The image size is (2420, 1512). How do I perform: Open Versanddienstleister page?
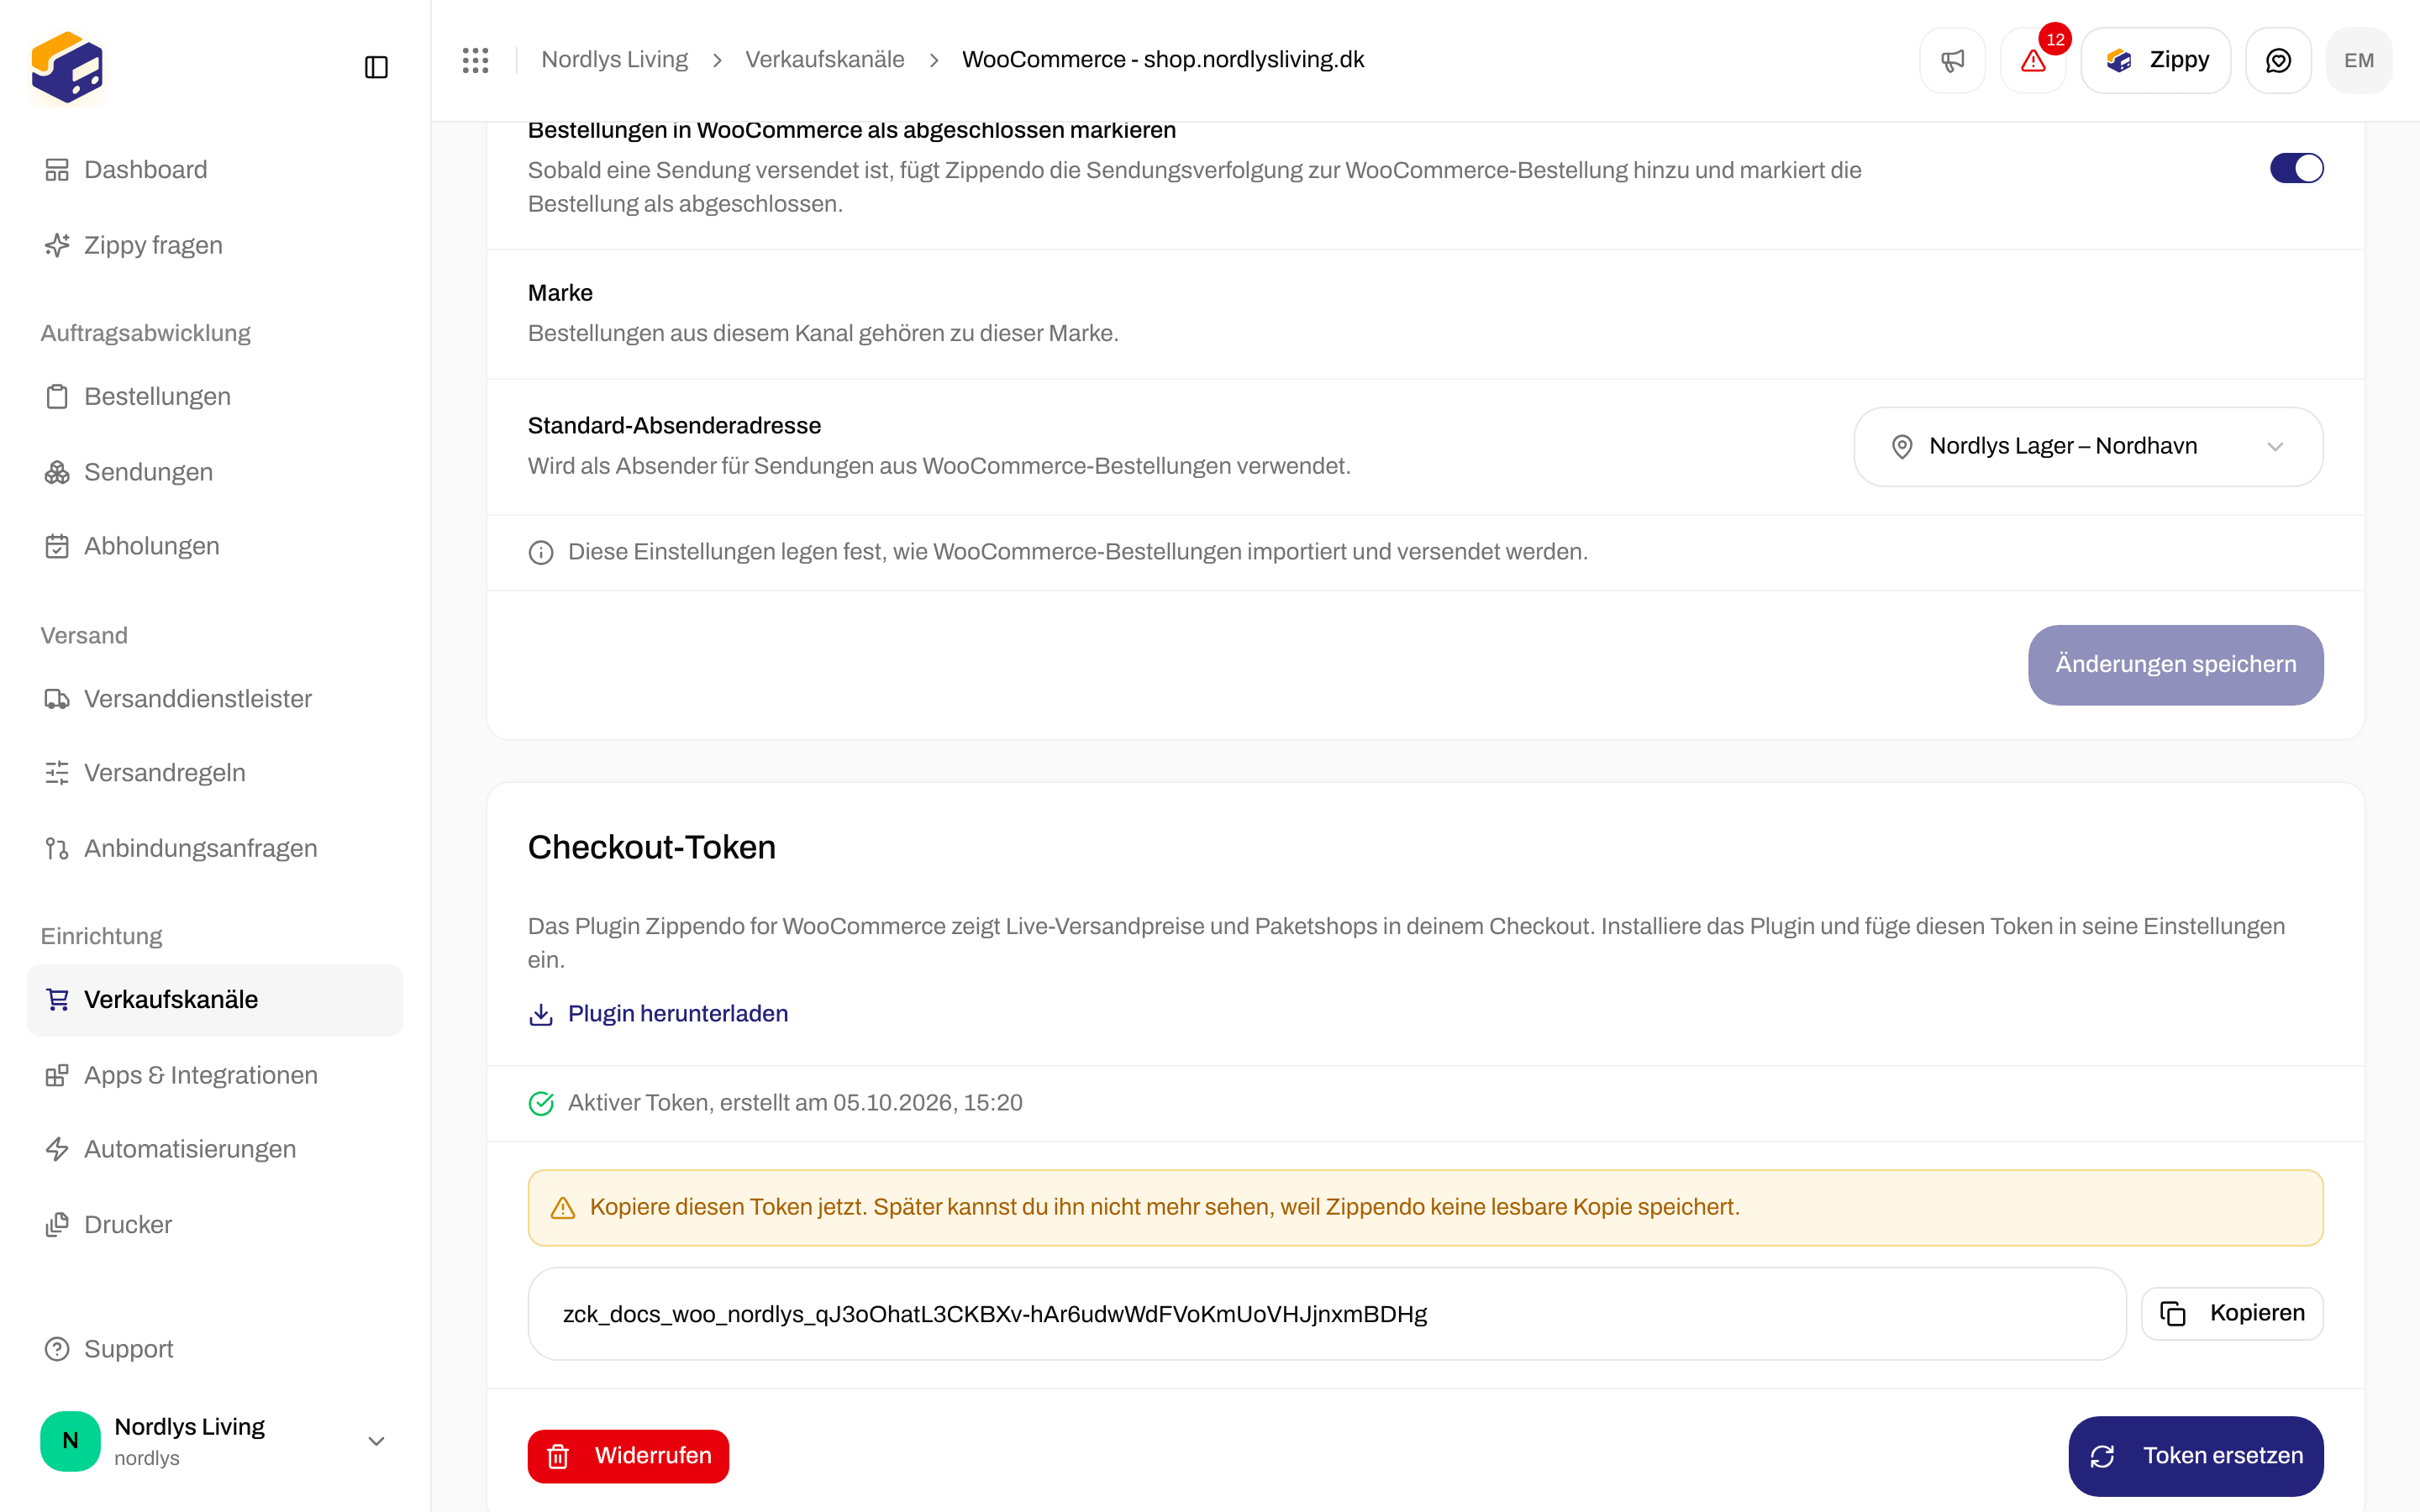coord(215,699)
